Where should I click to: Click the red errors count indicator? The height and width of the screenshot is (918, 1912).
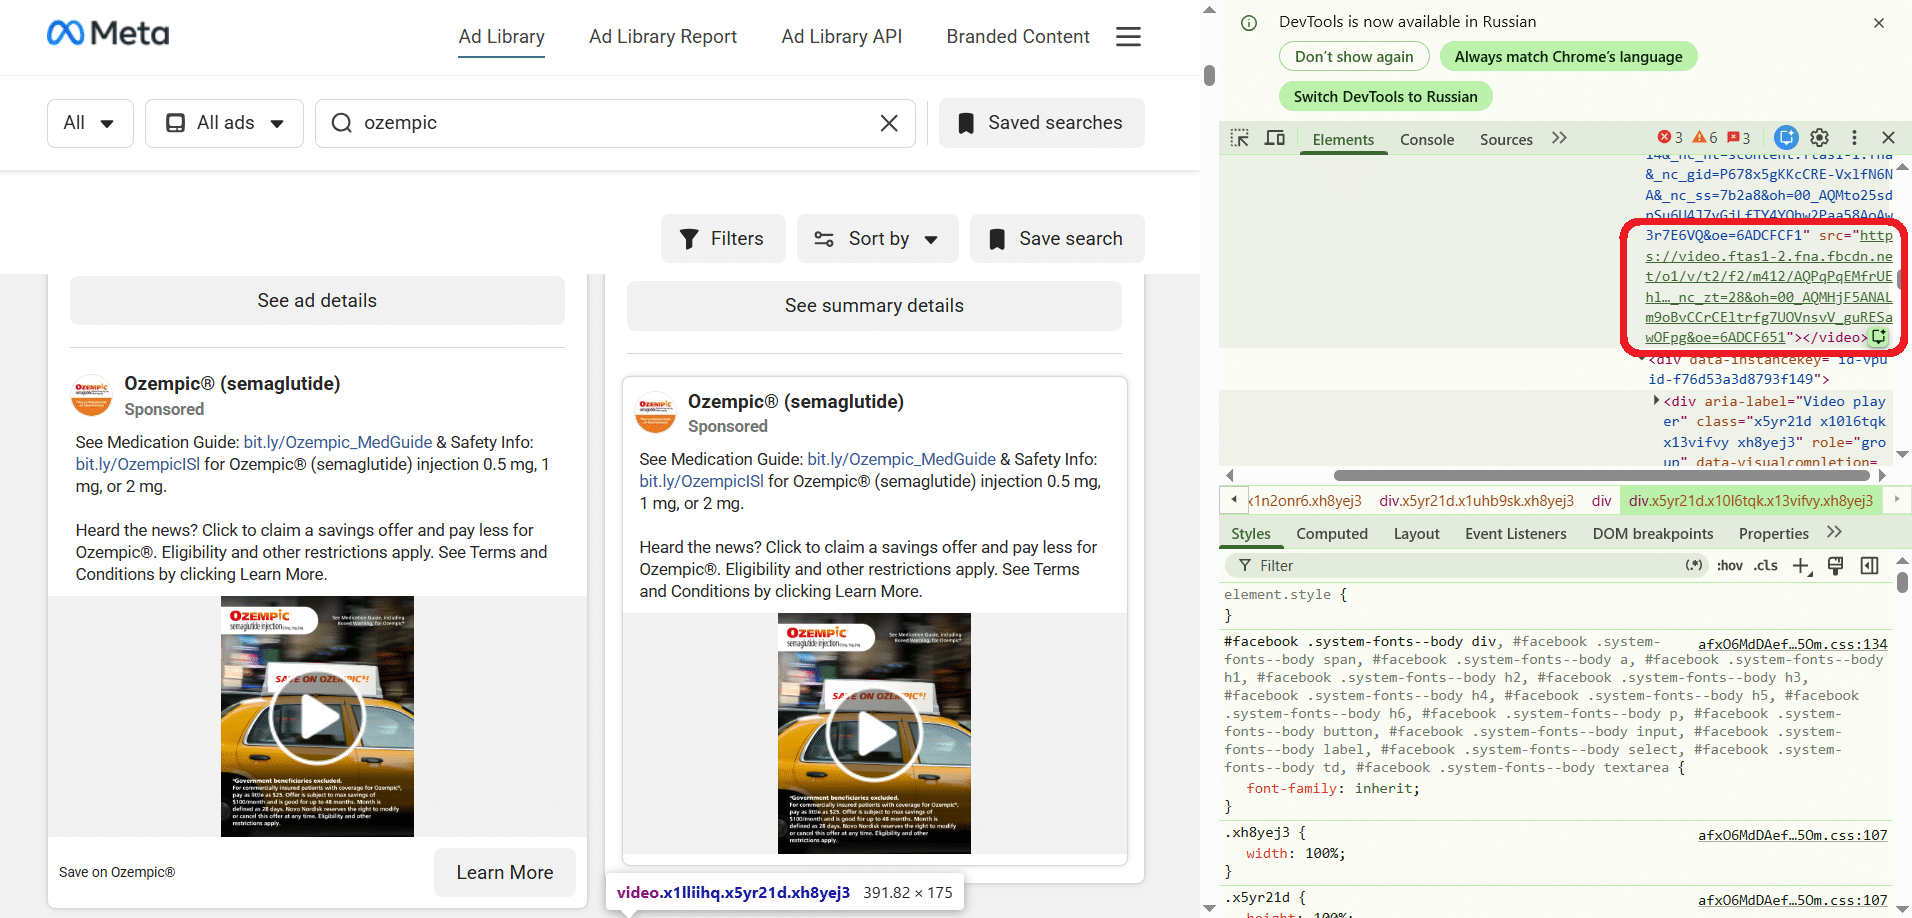click(1670, 138)
